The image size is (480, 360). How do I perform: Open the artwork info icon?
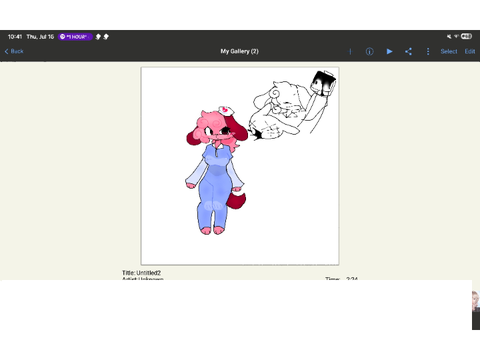[369, 51]
